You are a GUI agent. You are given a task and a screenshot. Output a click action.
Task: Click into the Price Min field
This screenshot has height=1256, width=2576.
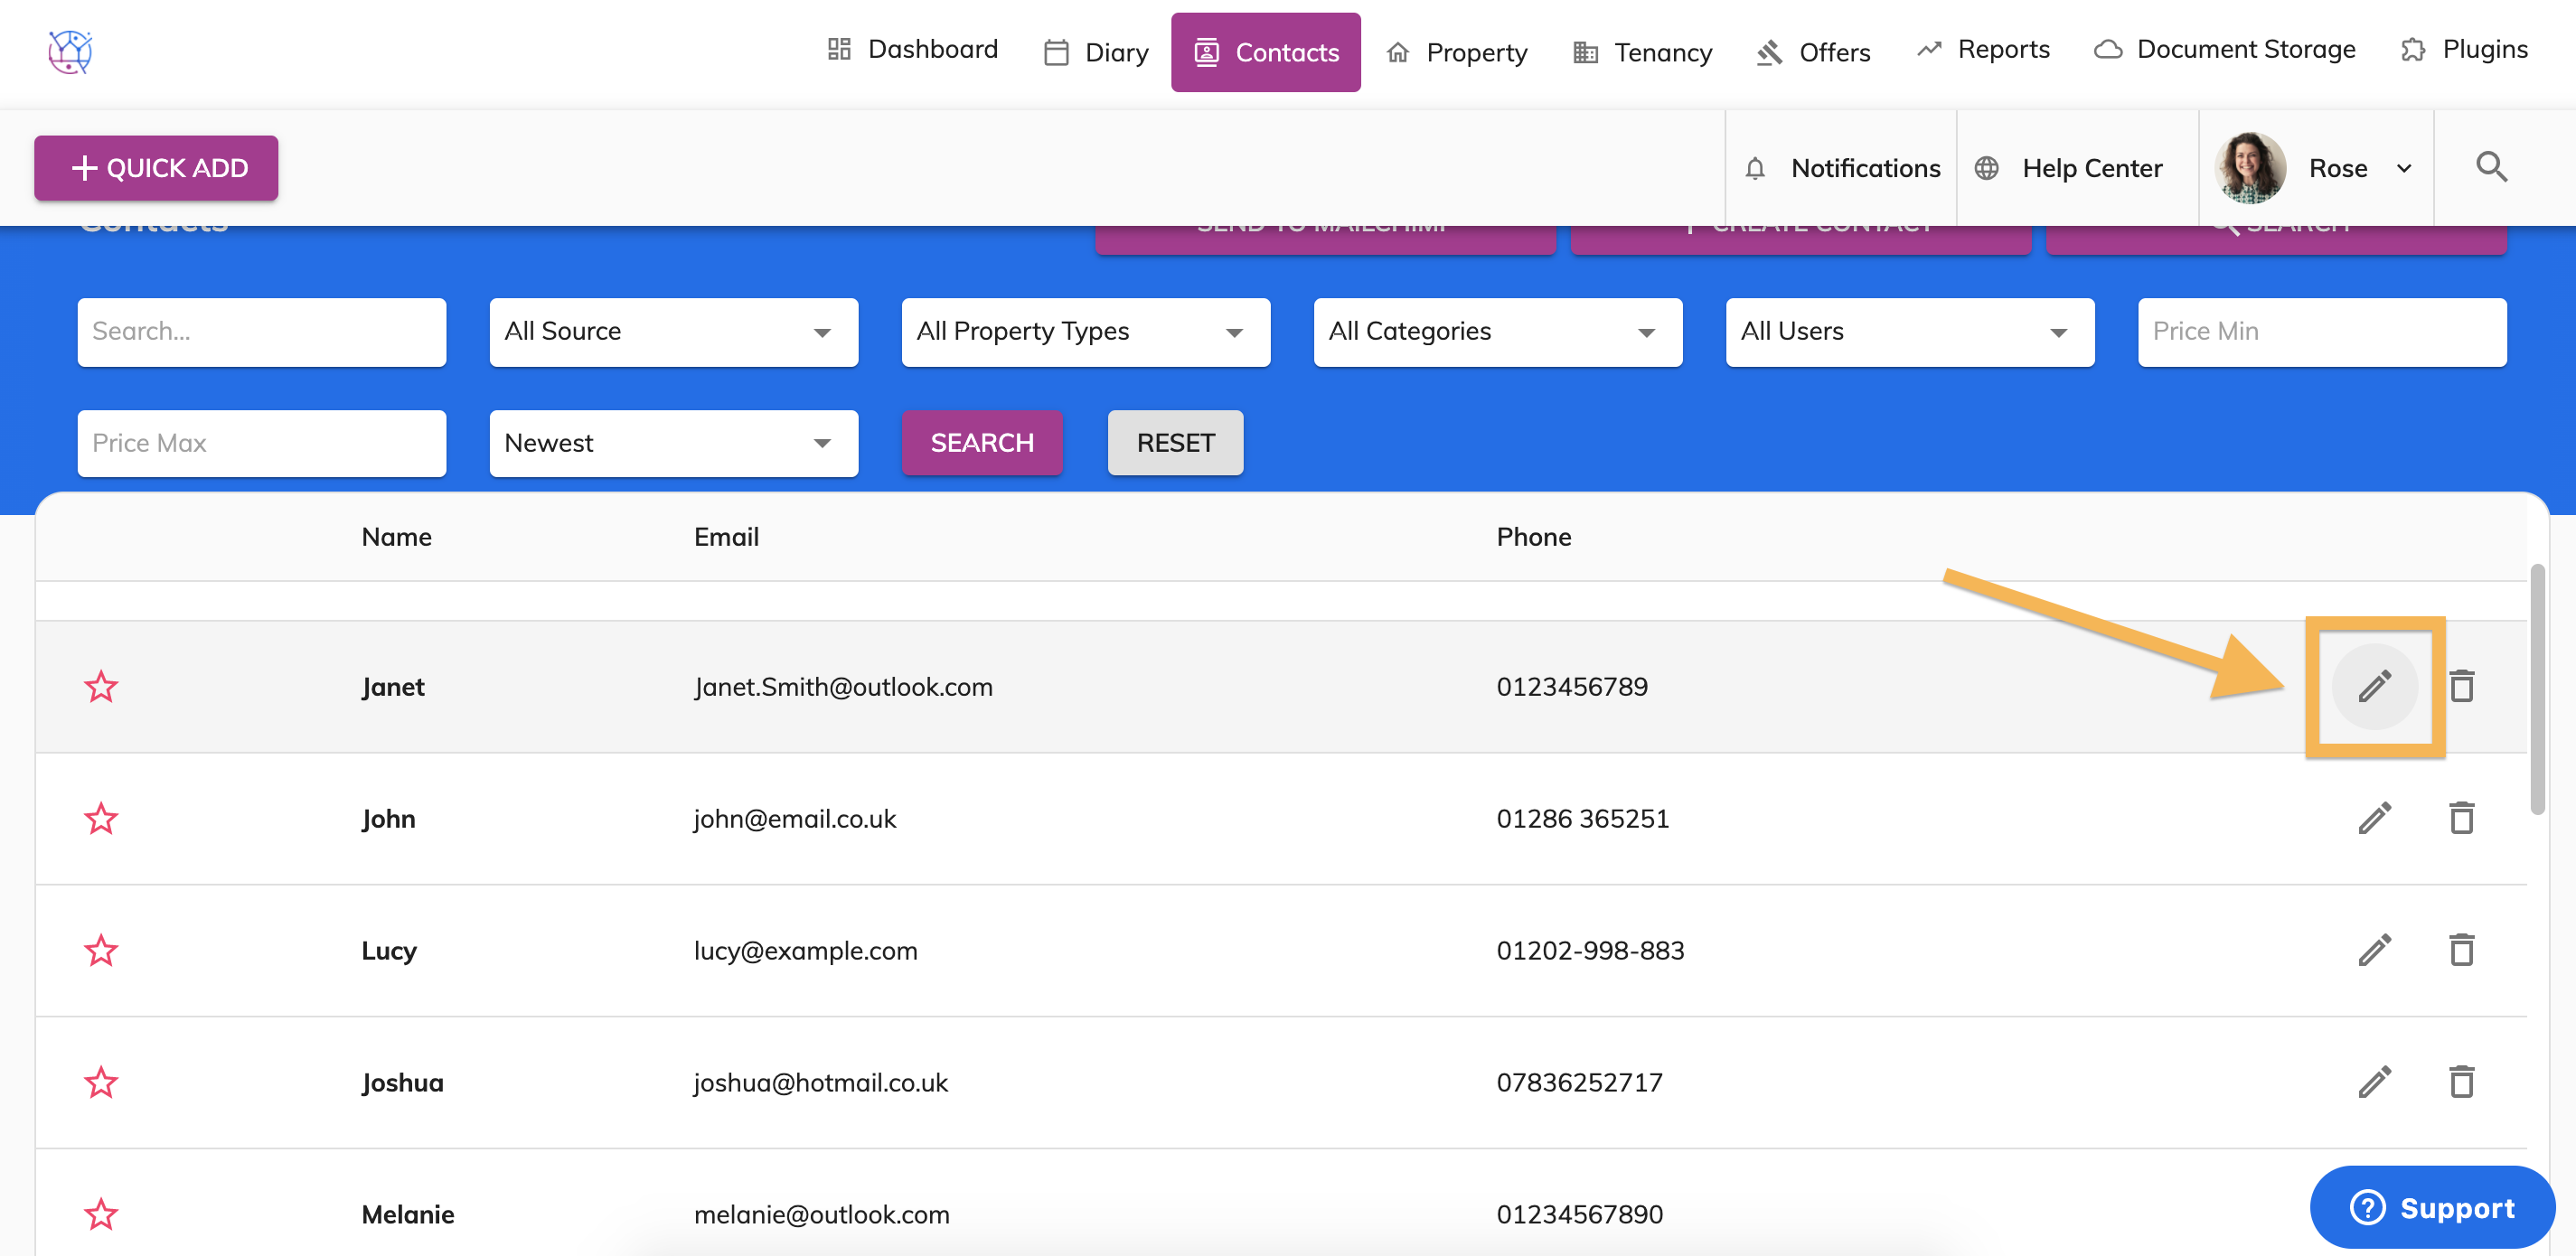coord(2321,332)
